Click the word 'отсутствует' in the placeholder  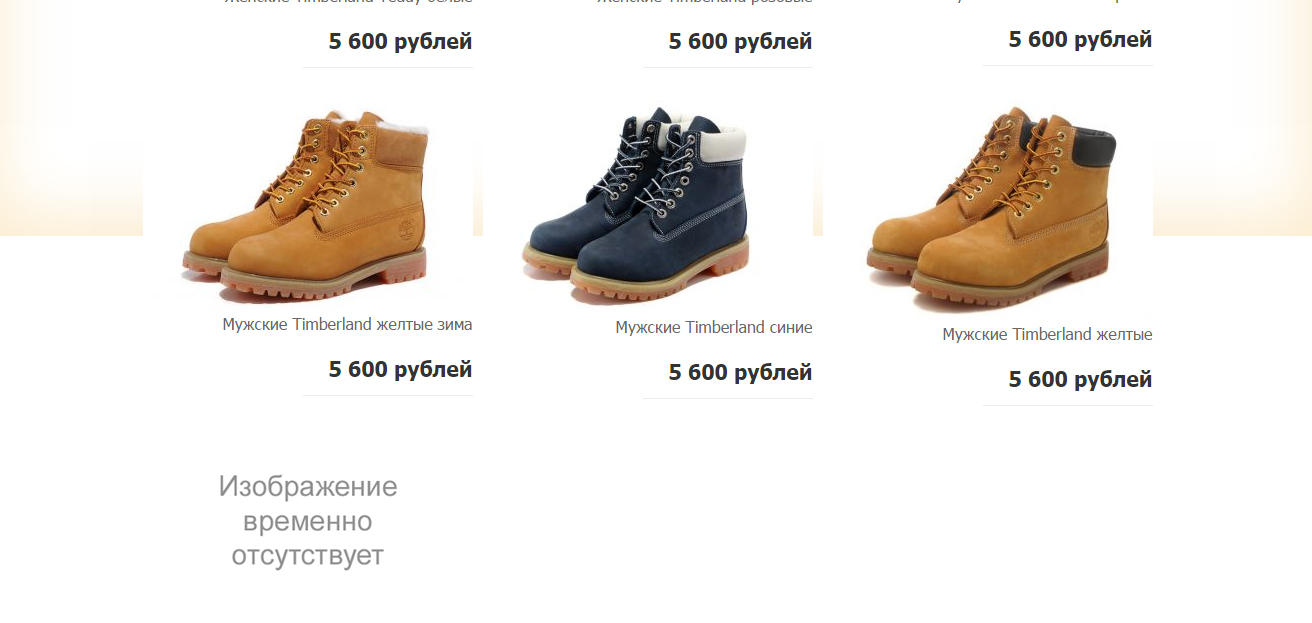coord(308,556)
